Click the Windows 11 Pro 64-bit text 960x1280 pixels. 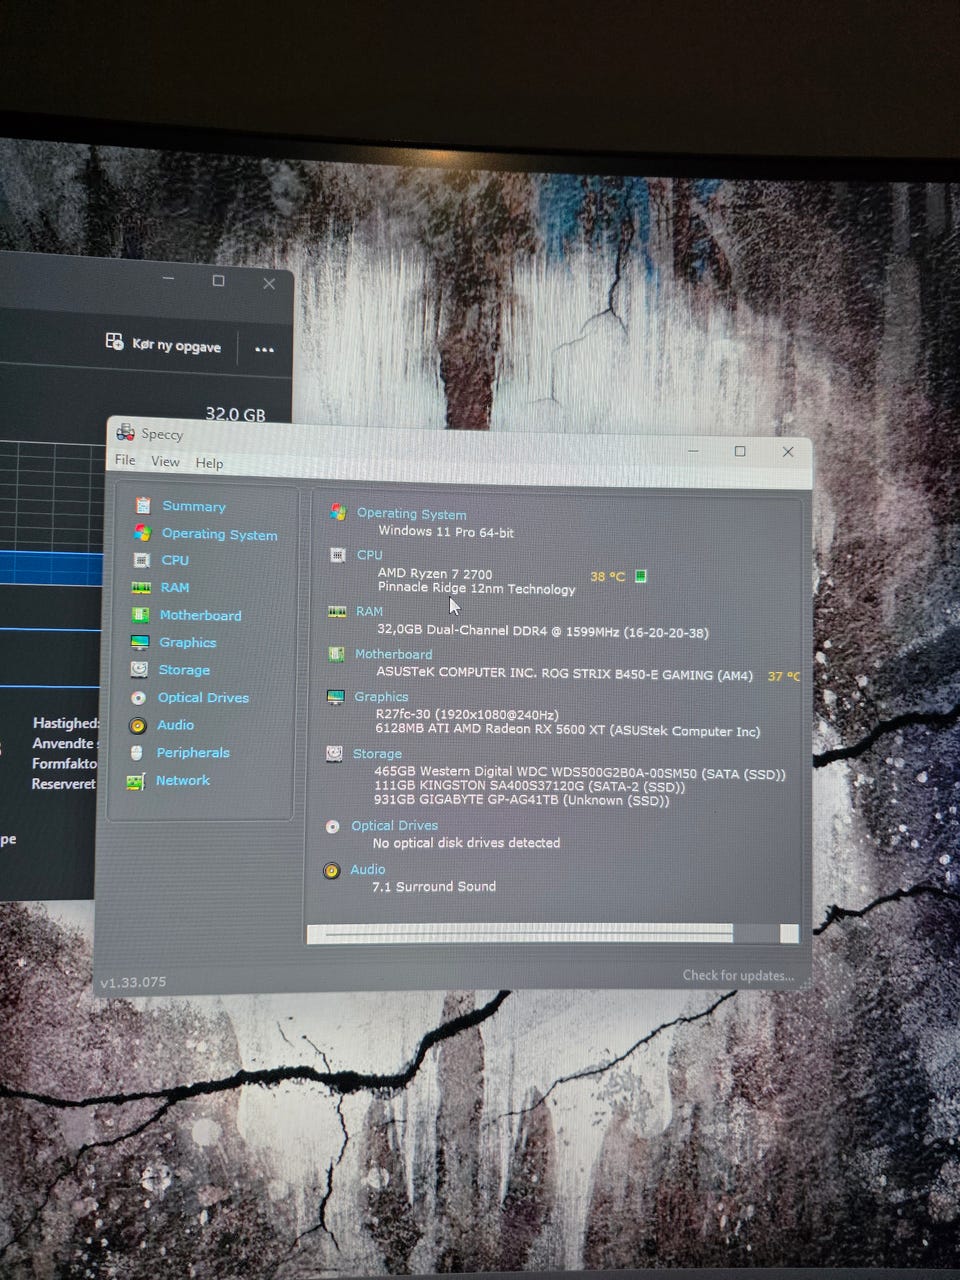446,532
